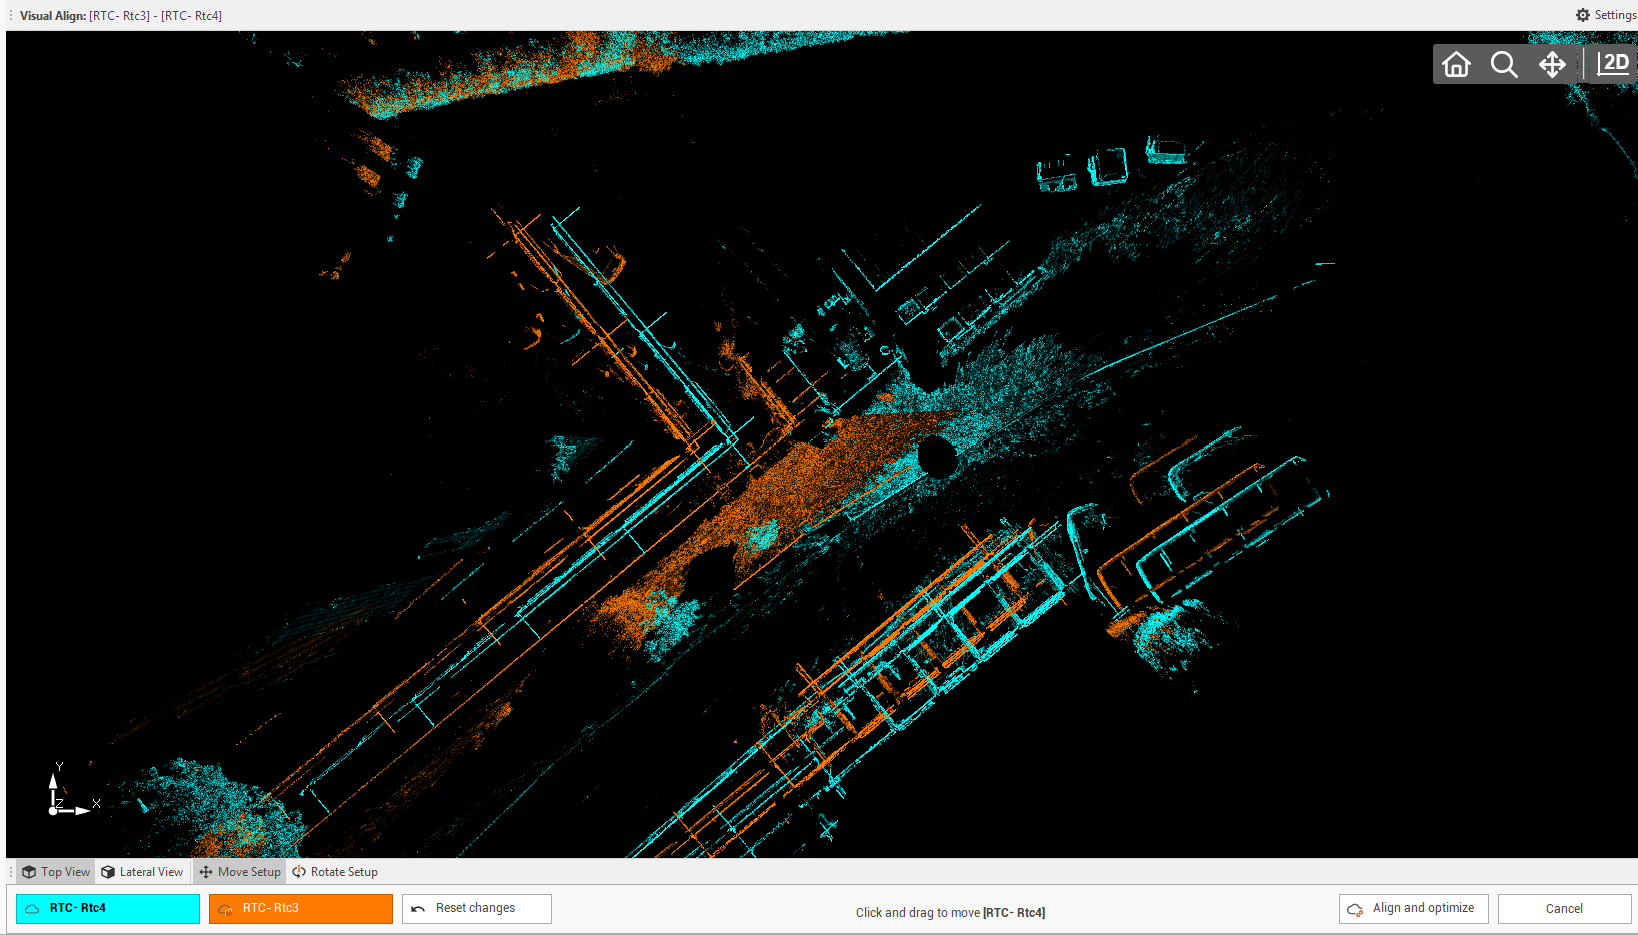Enable the Move Setup mode

tap(240, 872)
